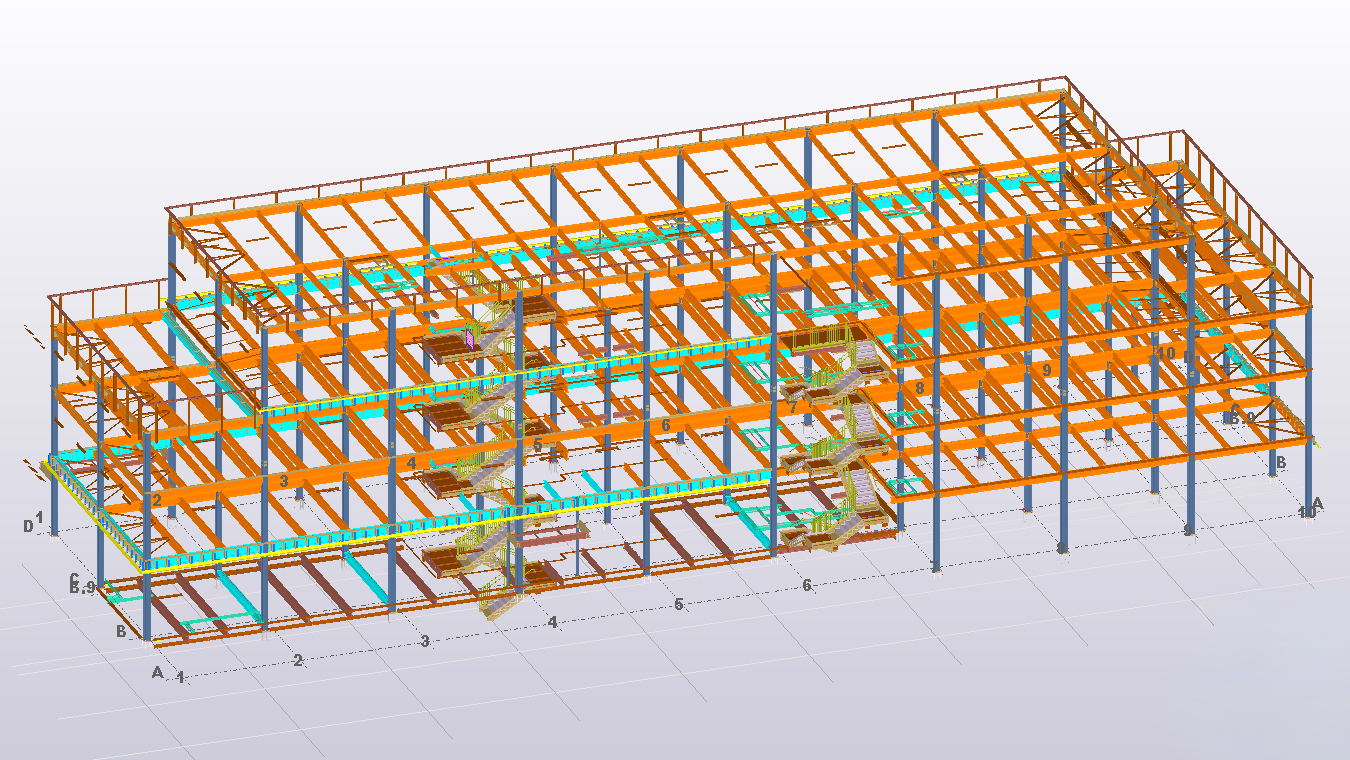
Task: Select ground-level grid label 5
Action: click(x=679, y=604)
